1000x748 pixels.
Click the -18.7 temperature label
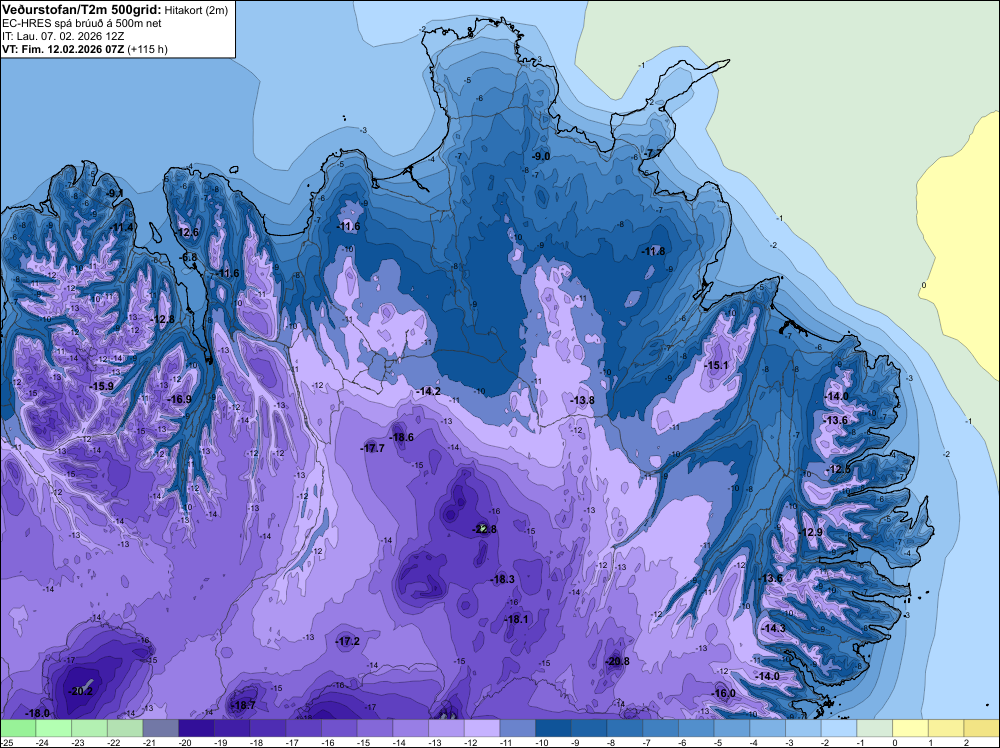pyautogui.click(x=243, y=705)
